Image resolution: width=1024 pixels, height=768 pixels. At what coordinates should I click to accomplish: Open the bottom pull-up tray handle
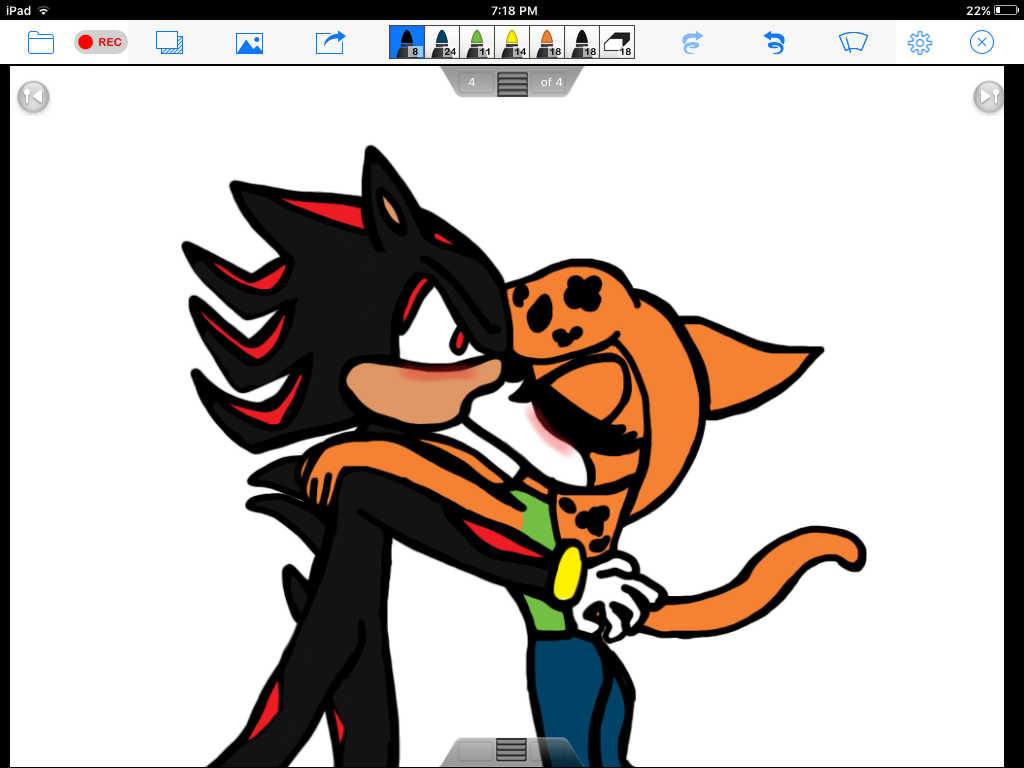pyautogui.click(x=511, y=750)
